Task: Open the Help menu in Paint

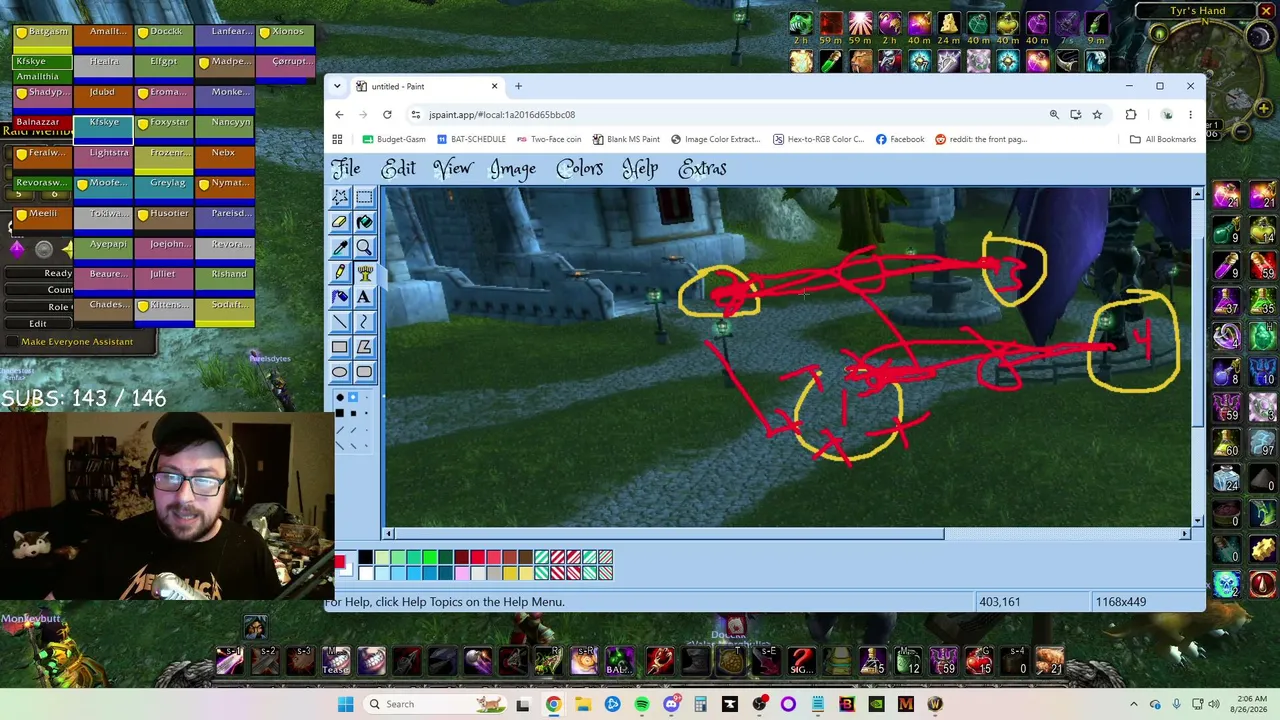Action: [x=640, y=168]
